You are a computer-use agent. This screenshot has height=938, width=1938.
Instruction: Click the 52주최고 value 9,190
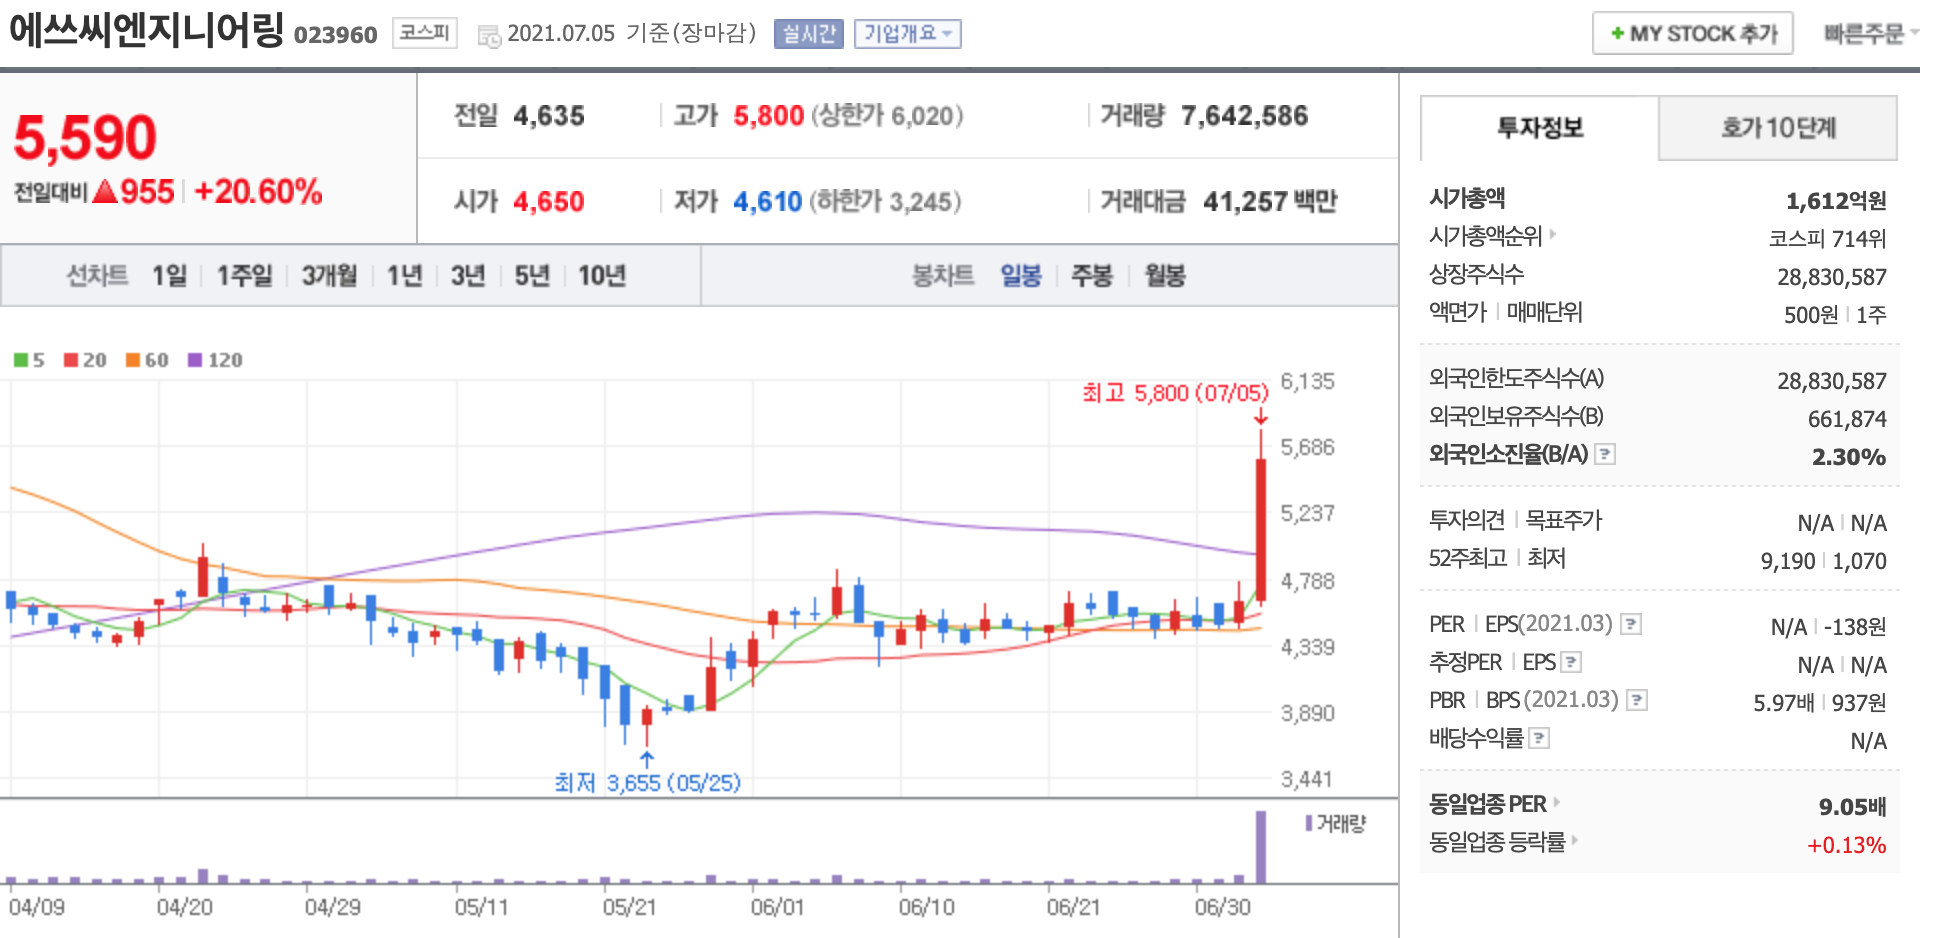click(1788, 561)
